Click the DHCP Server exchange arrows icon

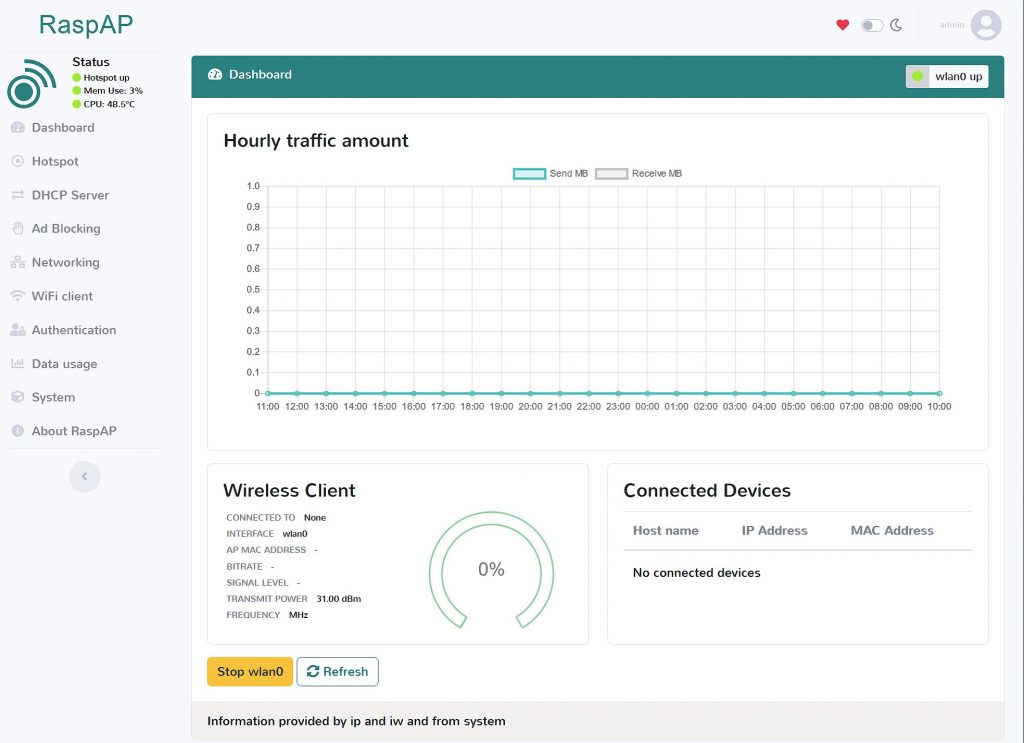coord(17,195)
